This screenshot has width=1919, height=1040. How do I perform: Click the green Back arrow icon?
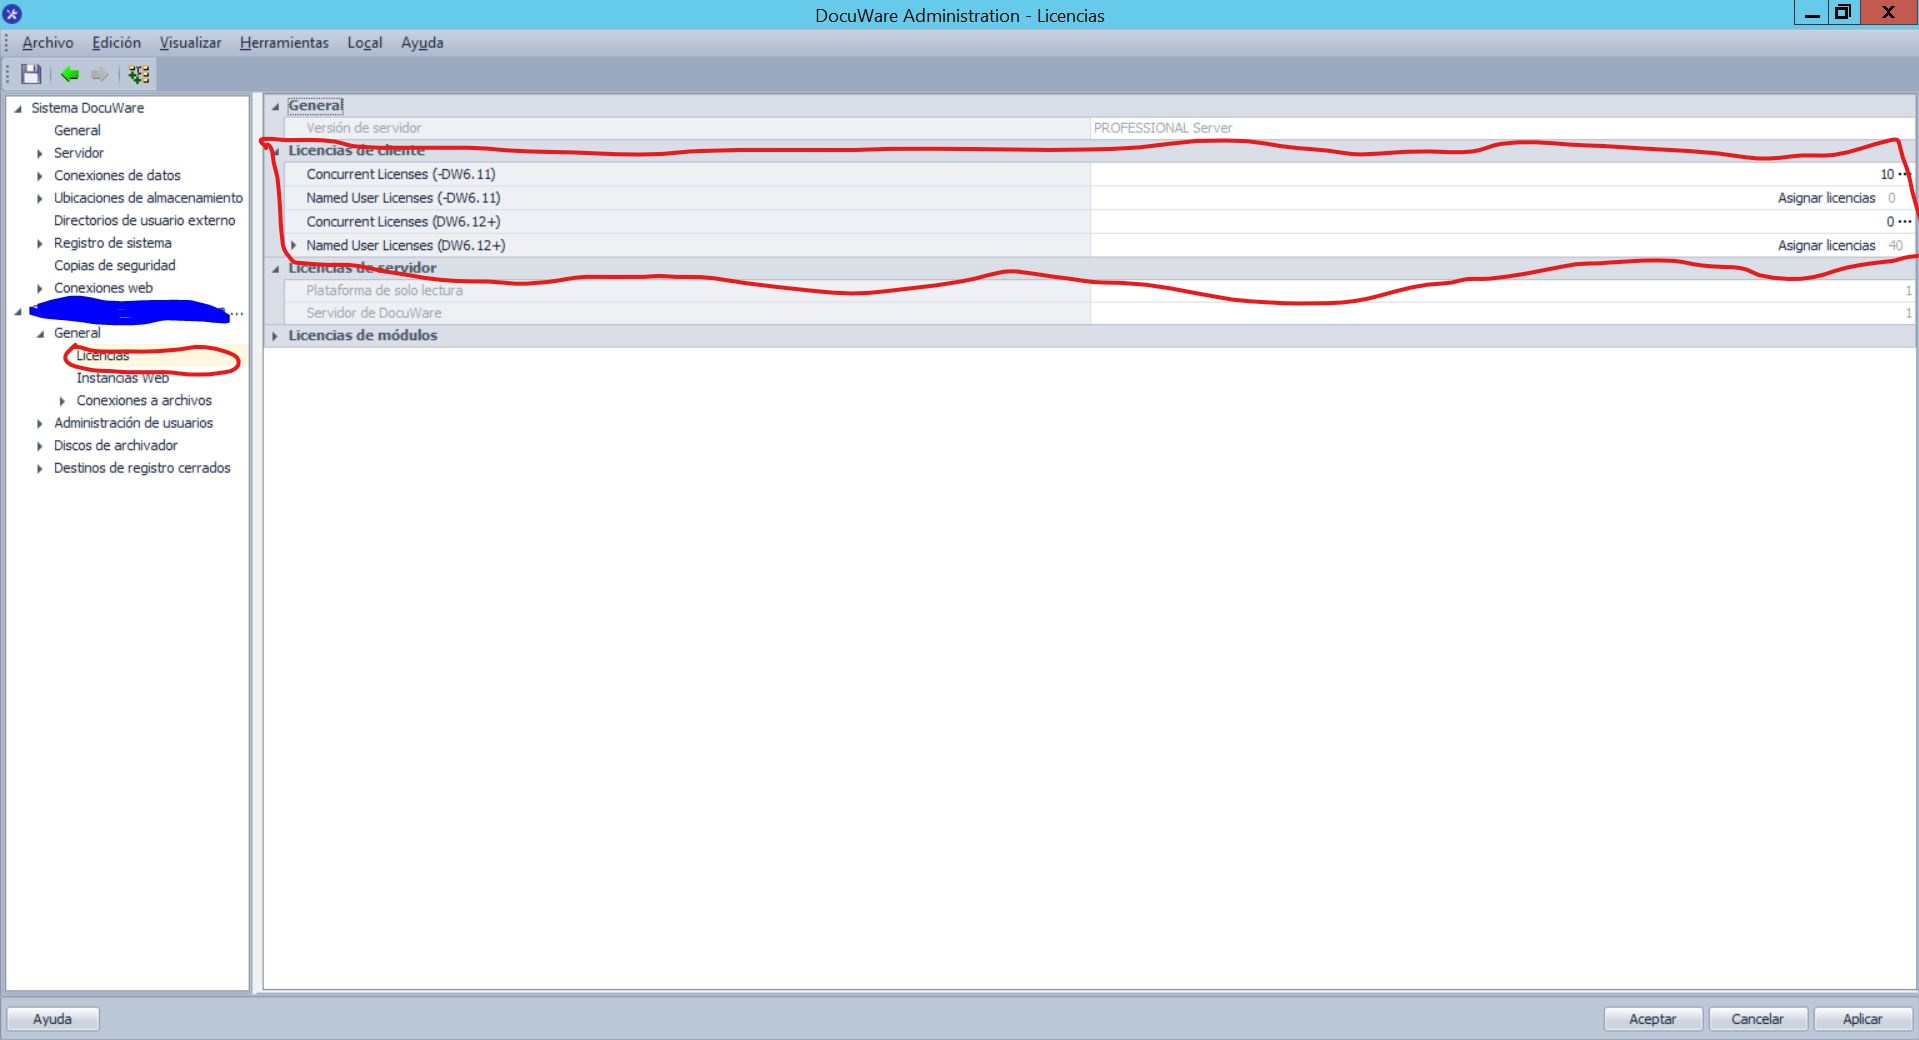pos(69,74)
